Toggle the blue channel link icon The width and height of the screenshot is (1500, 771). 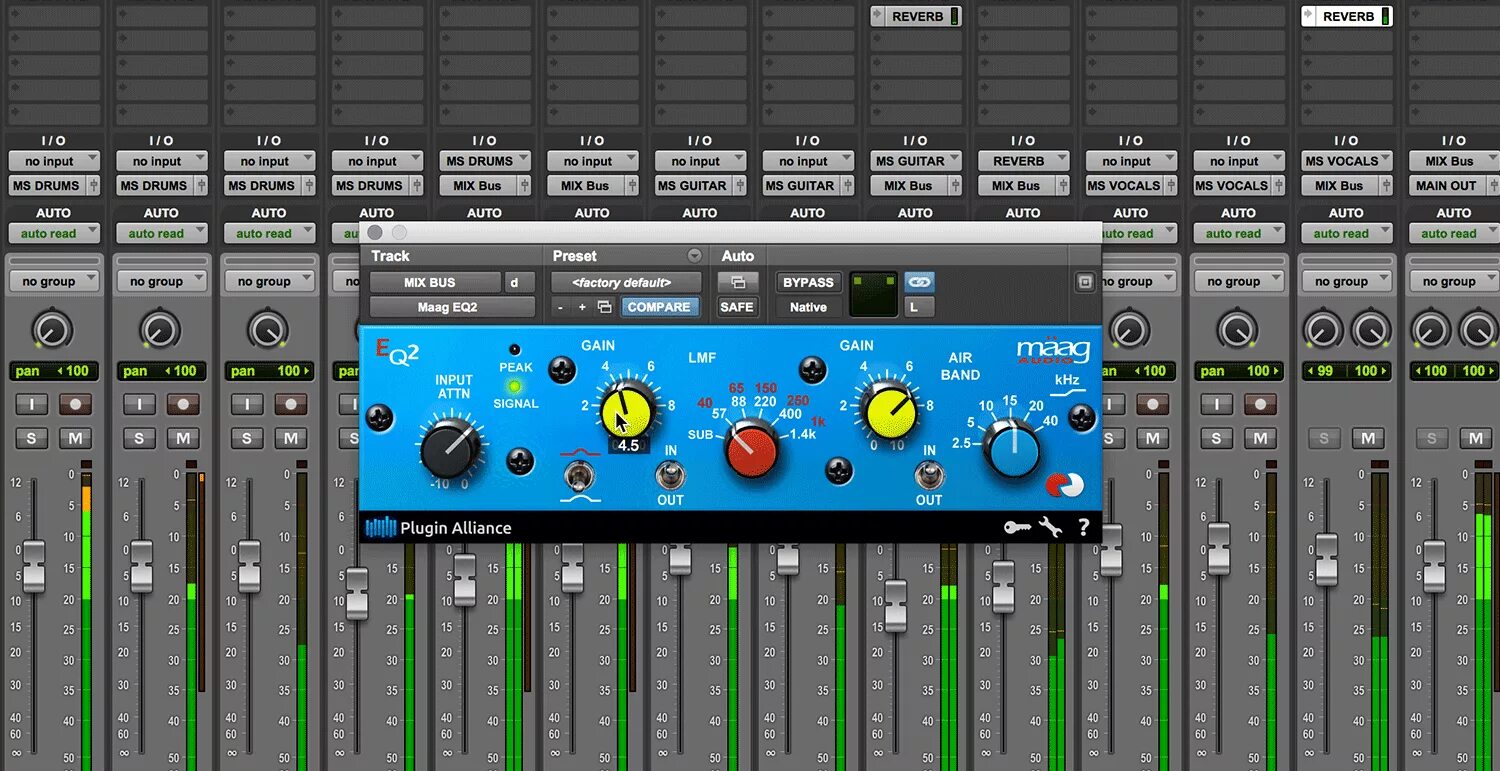point(919,283)
